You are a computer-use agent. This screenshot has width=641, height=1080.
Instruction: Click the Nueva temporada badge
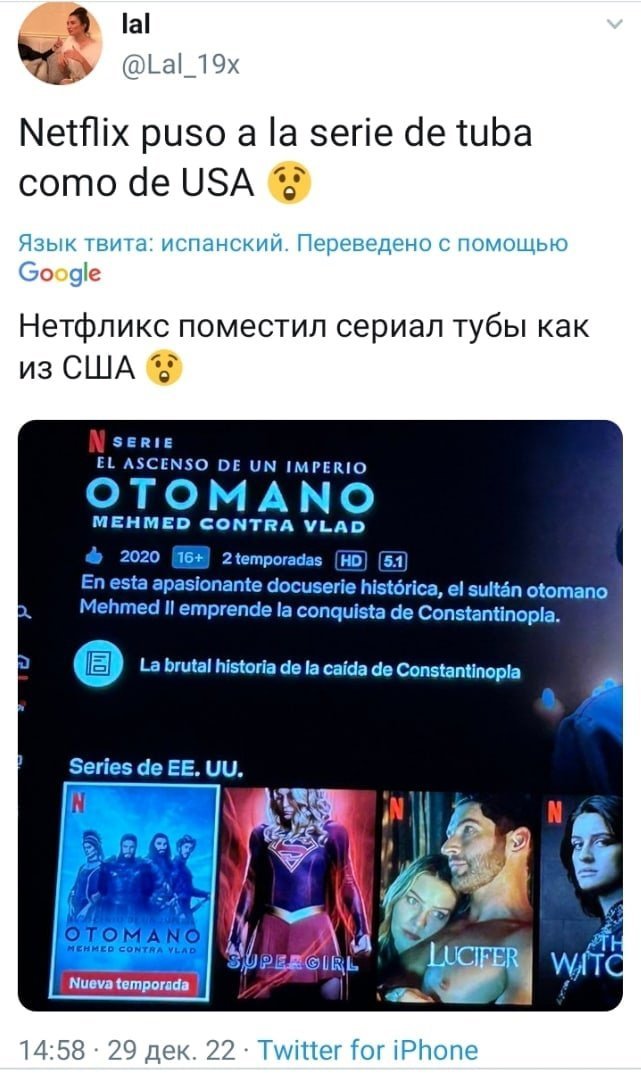(129, 984)
